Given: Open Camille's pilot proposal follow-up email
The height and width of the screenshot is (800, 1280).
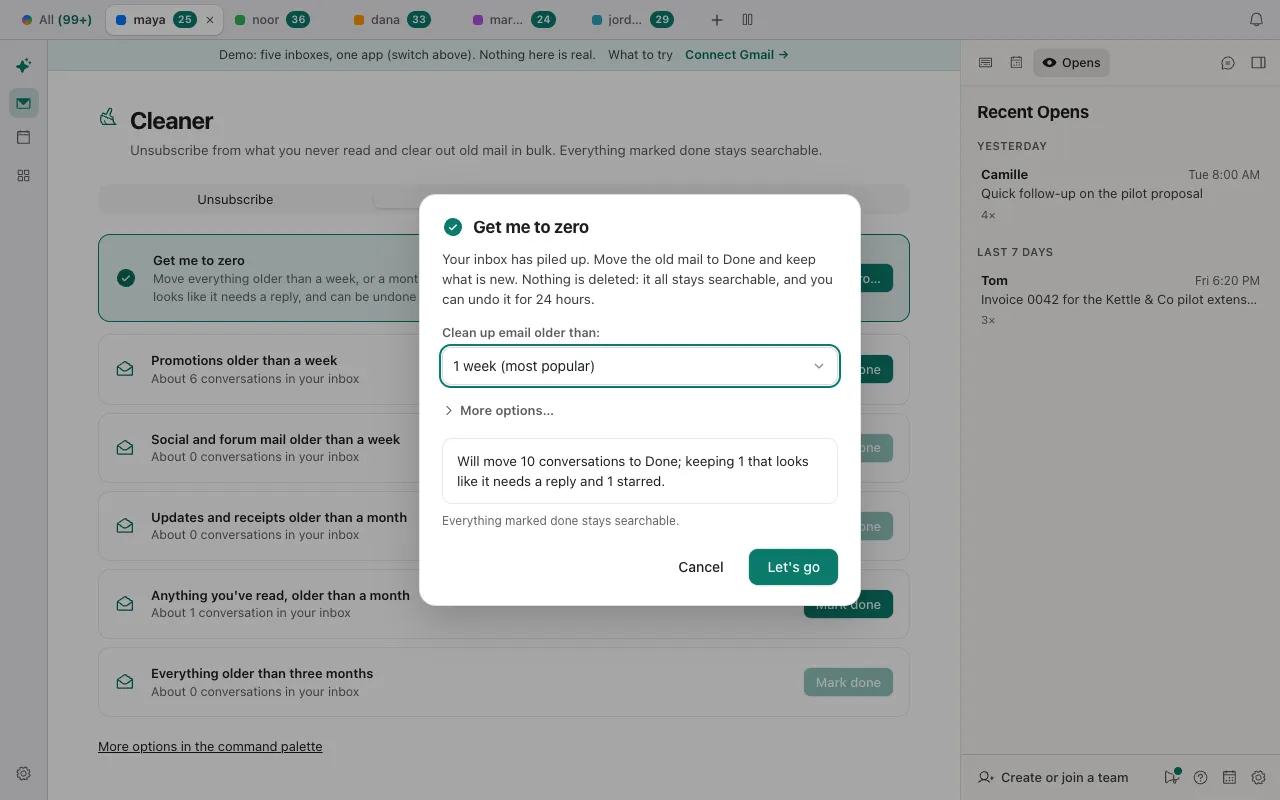Looking at the screenshot, I should pyautogui.click(x=1120, y=194).
